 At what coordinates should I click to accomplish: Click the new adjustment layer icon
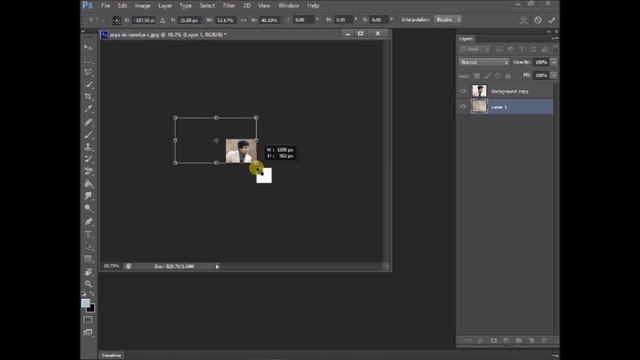tap(507, 340)
